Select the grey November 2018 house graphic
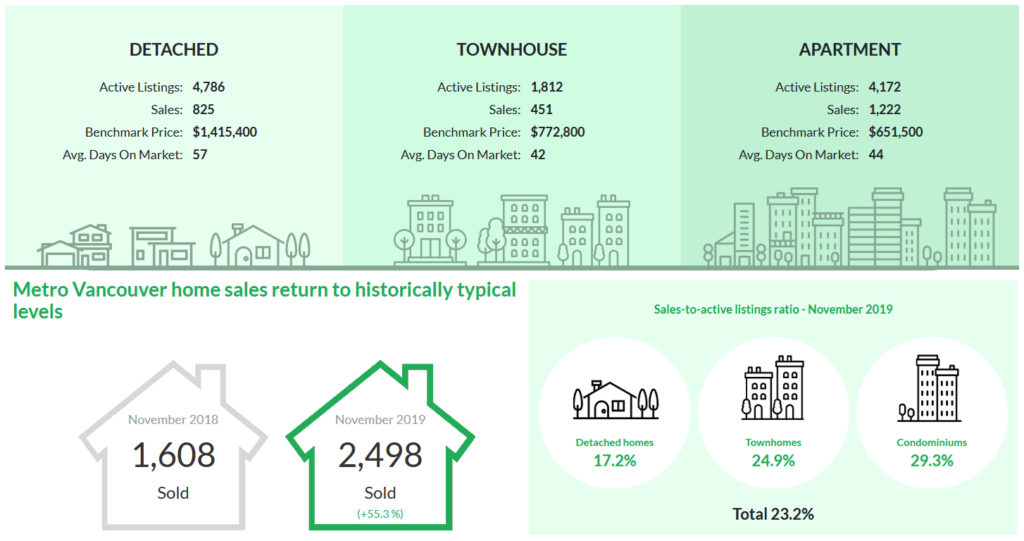The image size is (1024, 541). click(x=173, y=446)
